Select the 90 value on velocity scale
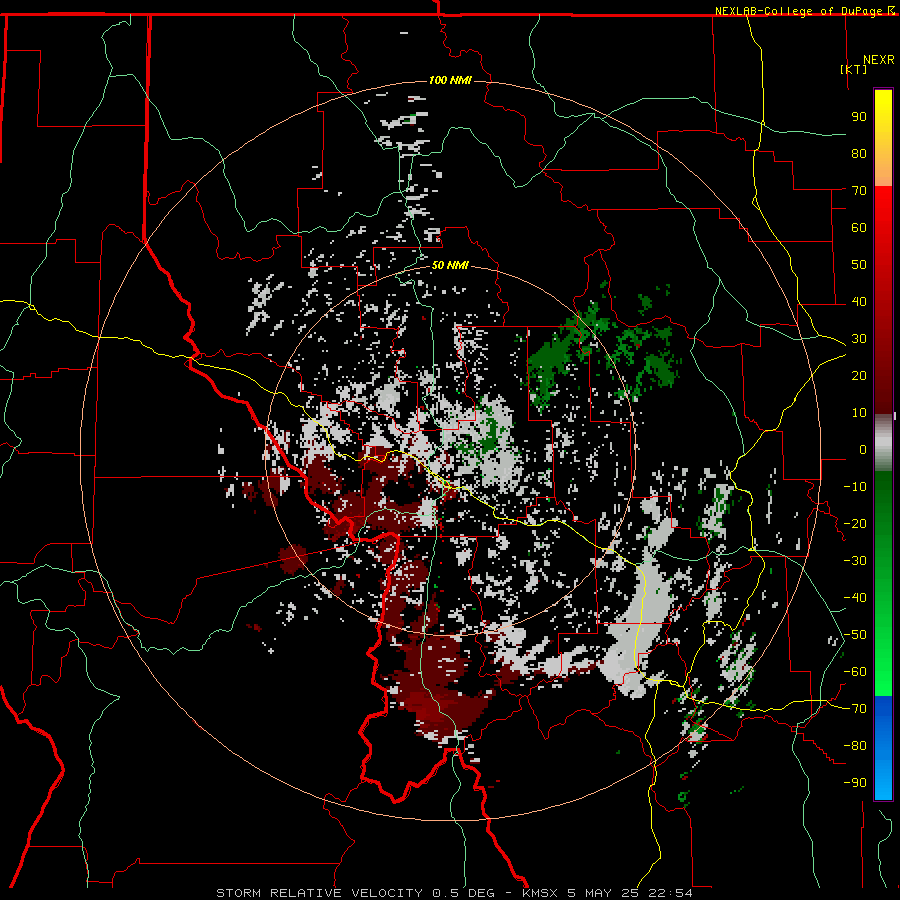The image size is (900, 900). click(859, 117)
